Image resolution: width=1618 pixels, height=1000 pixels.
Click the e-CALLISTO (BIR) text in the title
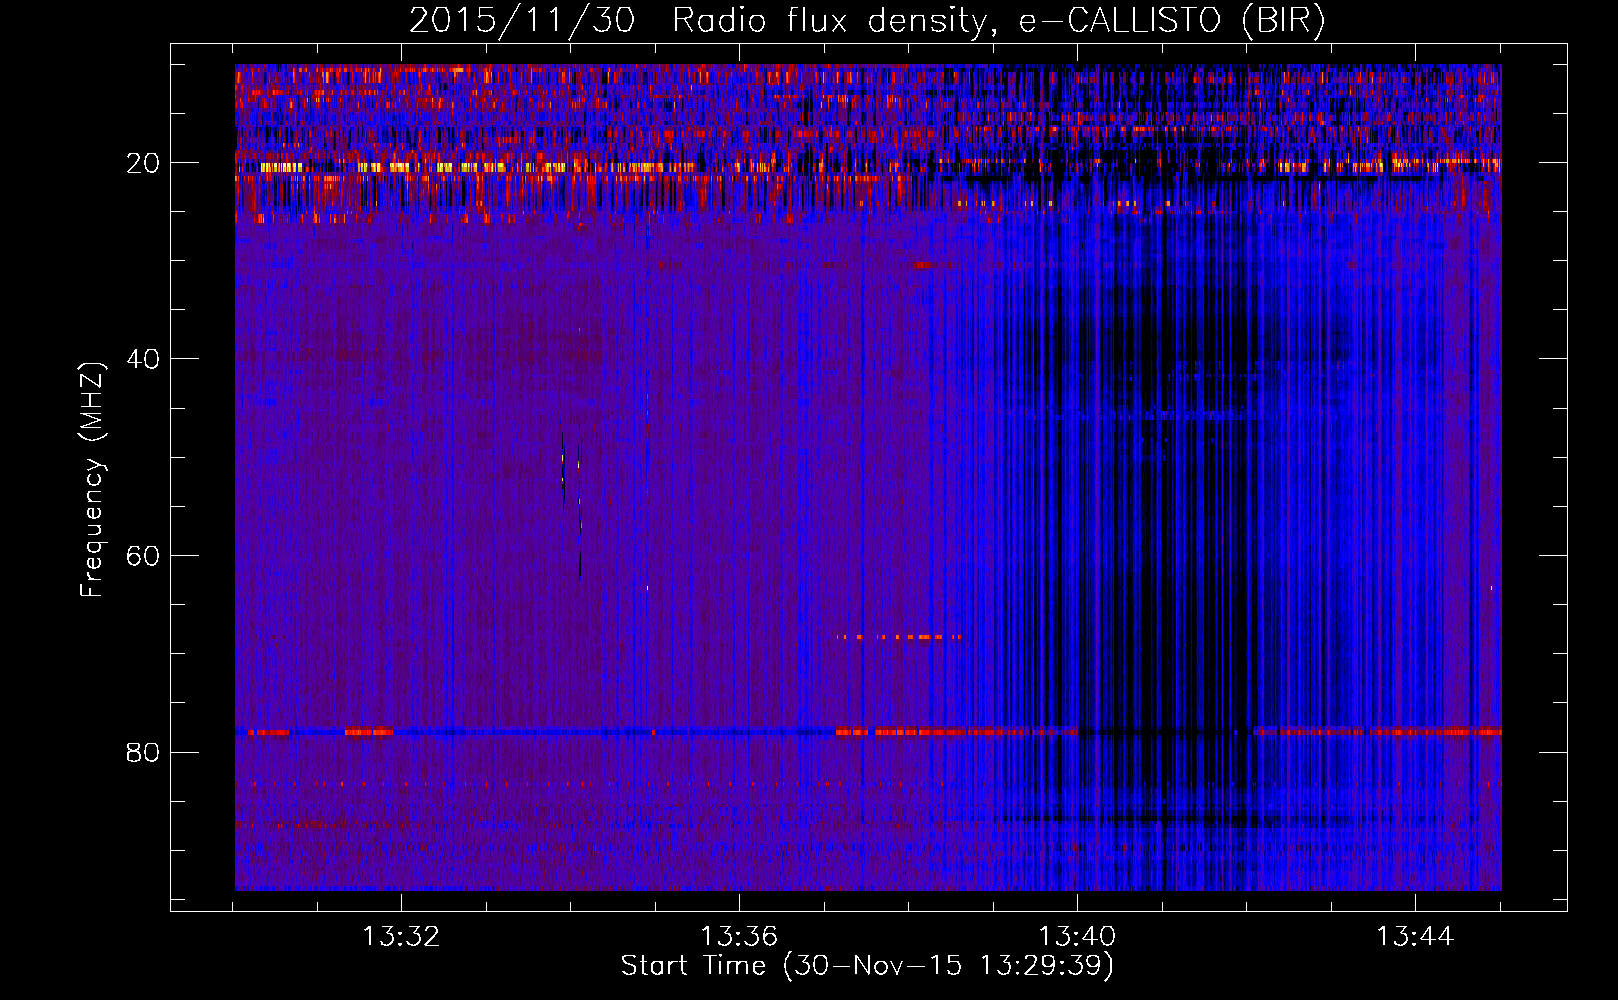[1171, 21]
